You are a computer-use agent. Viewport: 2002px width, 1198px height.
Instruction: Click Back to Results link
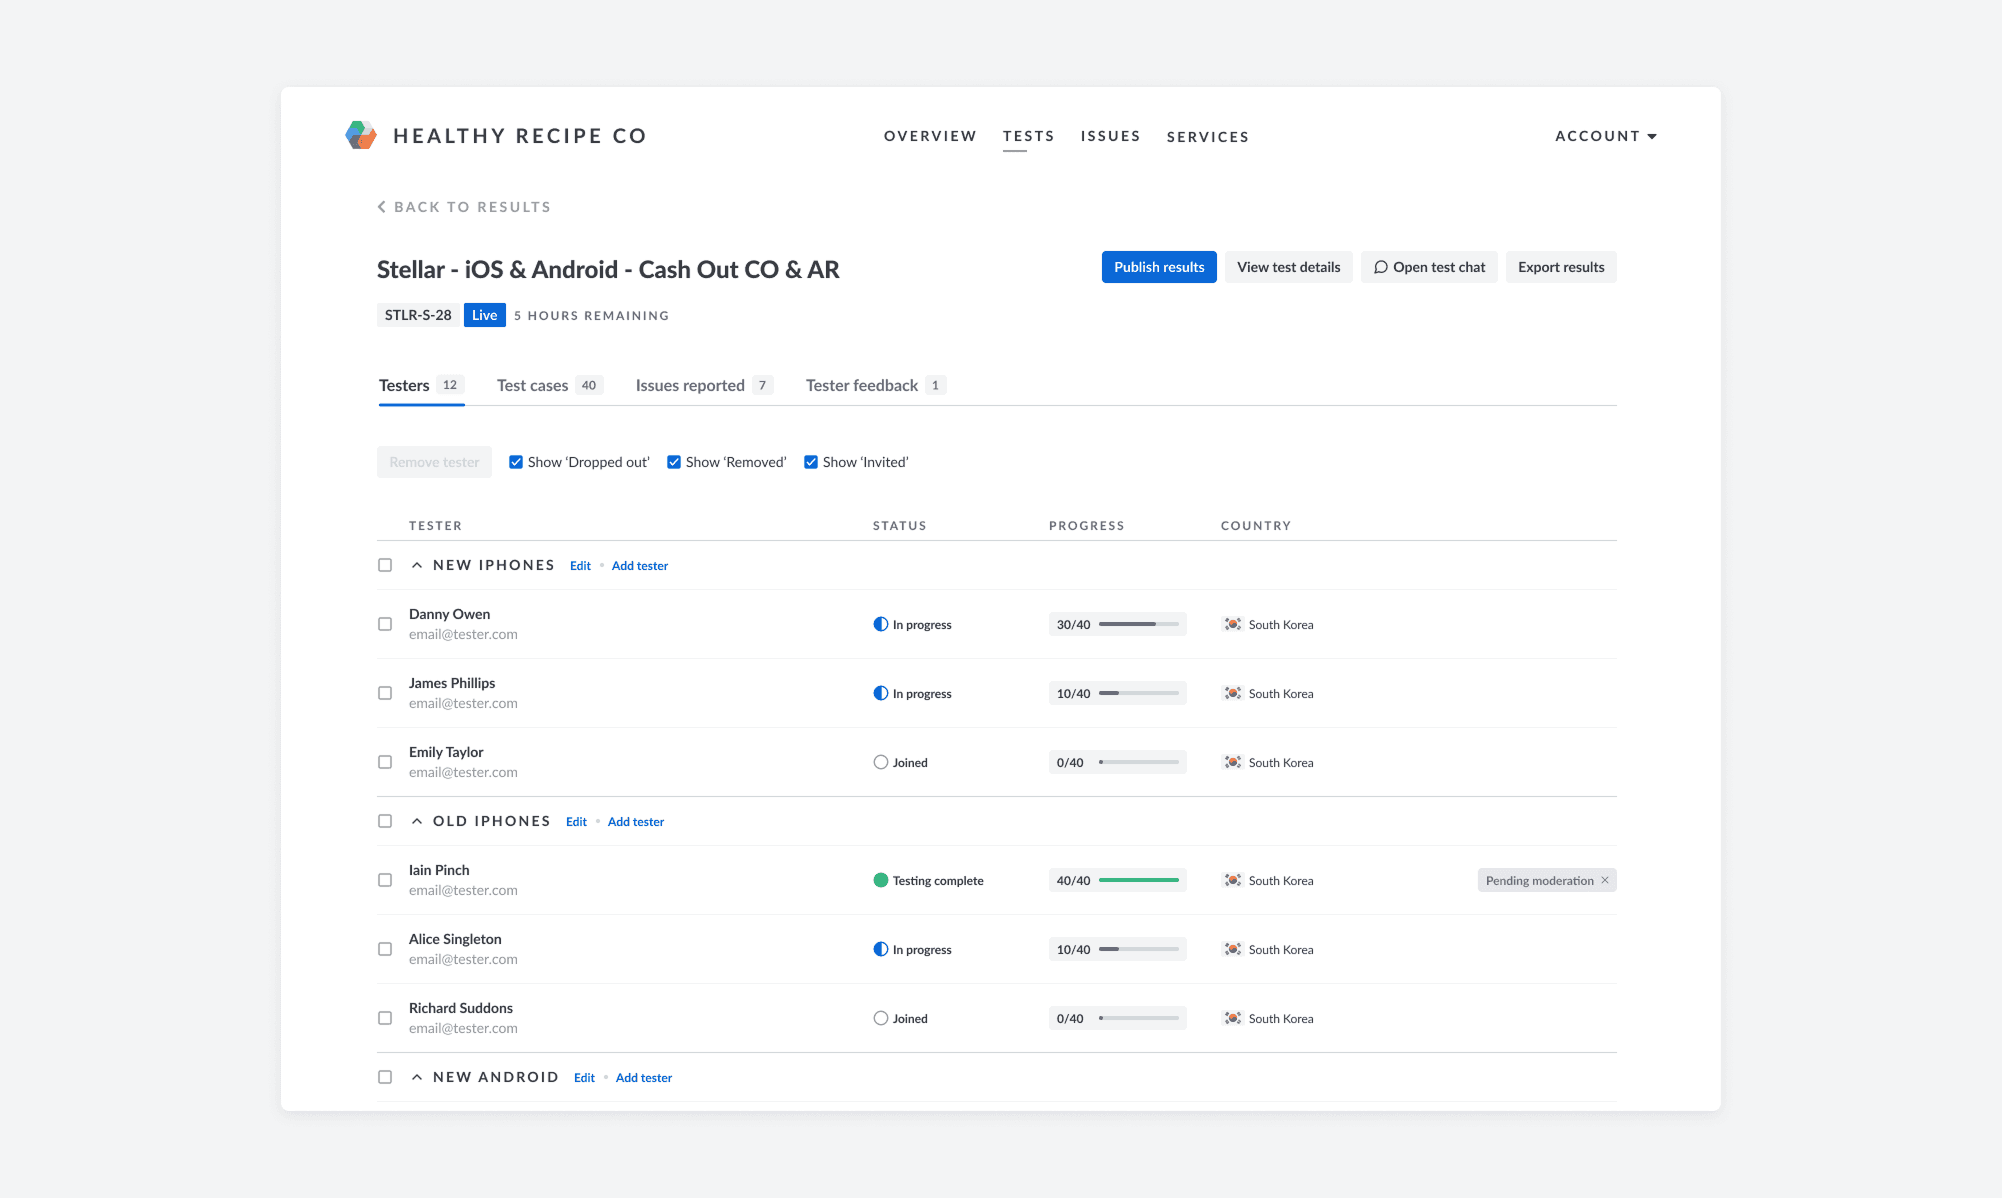pos(464,207)
